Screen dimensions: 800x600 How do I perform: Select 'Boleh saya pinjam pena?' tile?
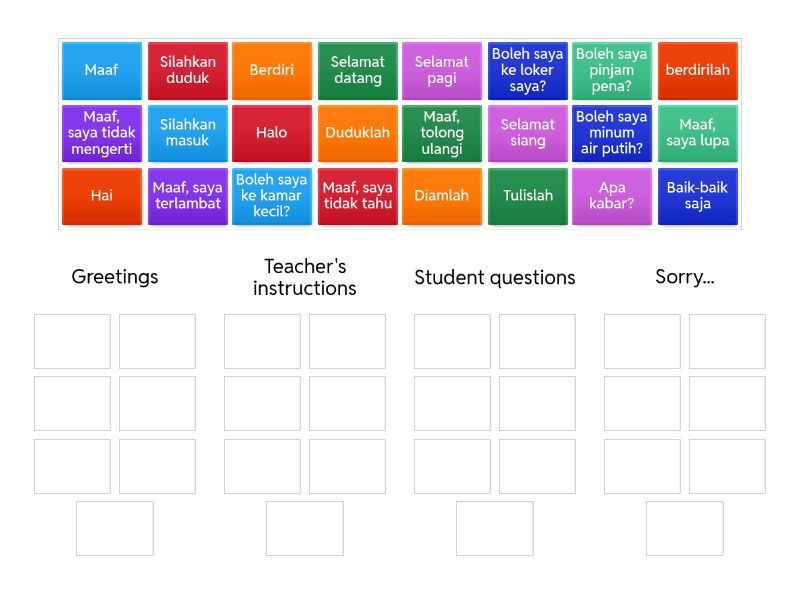tap(612, 70)
